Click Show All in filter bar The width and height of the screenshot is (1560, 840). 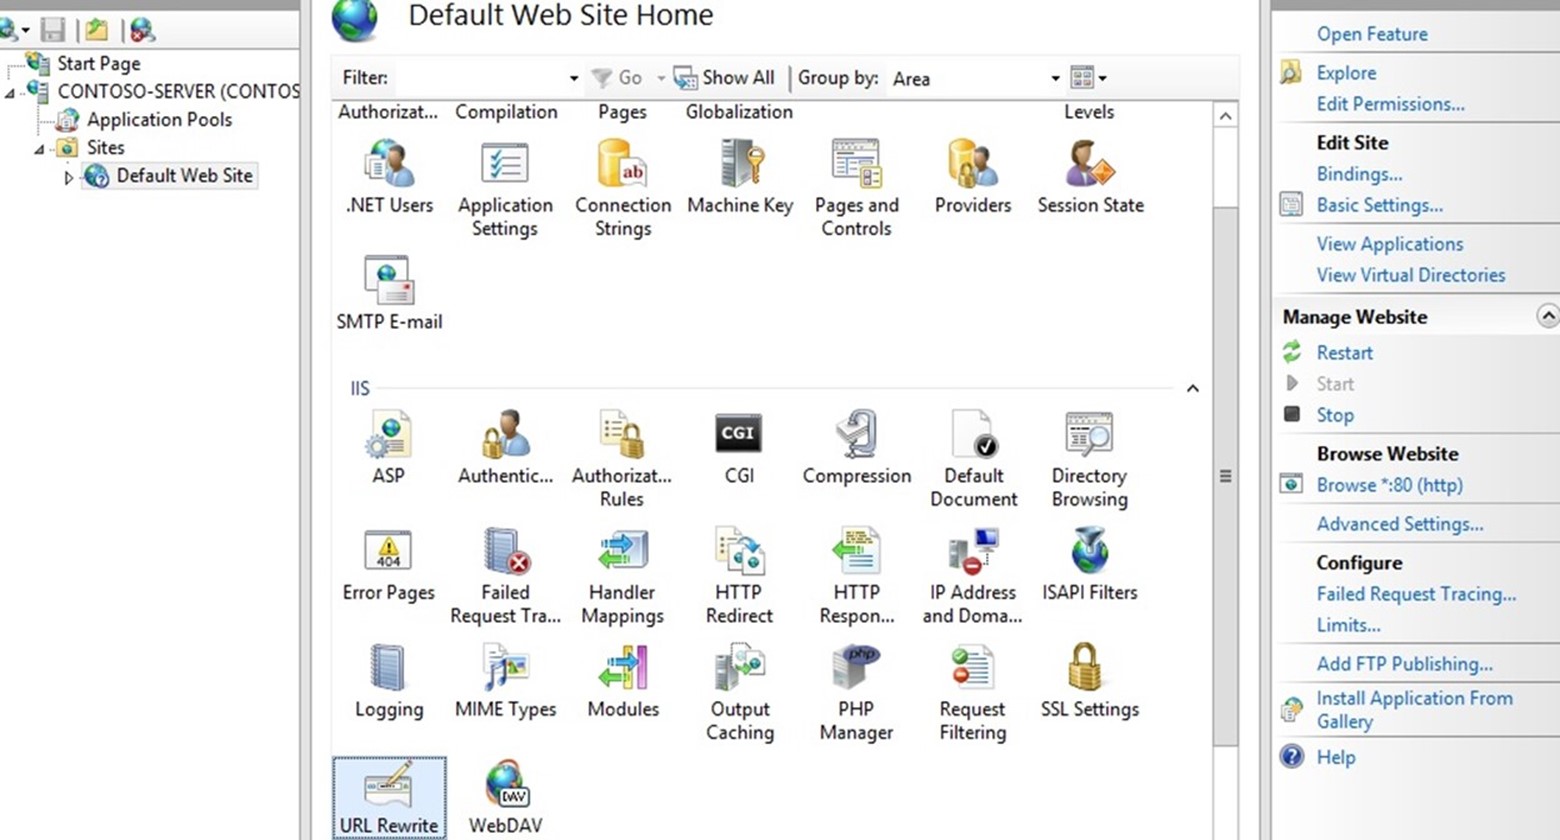(x=724, y=78)
